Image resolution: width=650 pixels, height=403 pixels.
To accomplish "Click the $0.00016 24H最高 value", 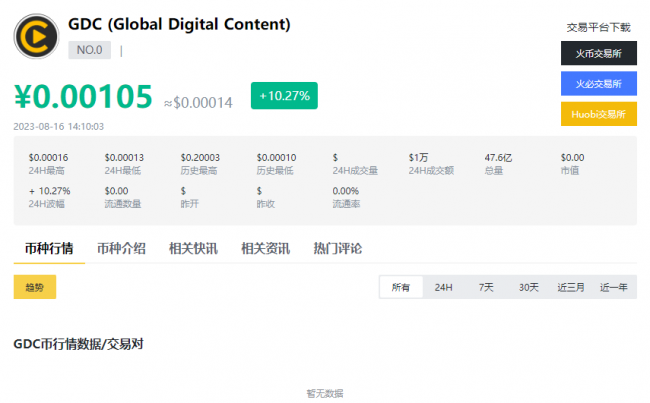I will 48,158.
